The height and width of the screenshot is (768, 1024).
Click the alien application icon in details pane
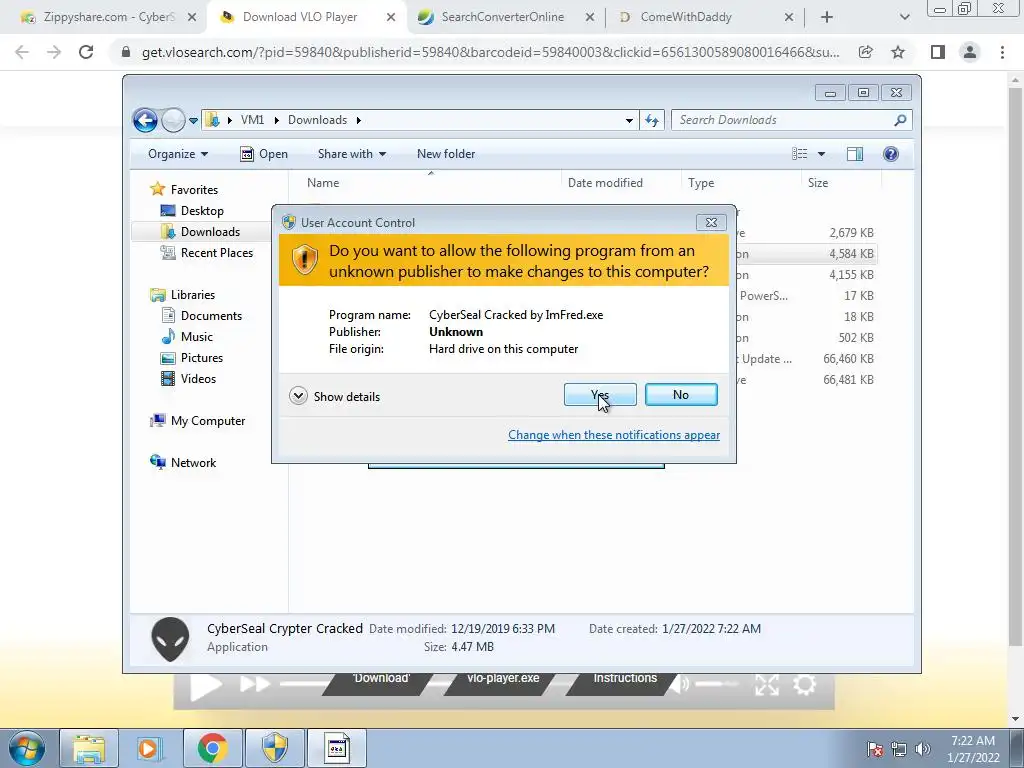[x=170, y=639]
